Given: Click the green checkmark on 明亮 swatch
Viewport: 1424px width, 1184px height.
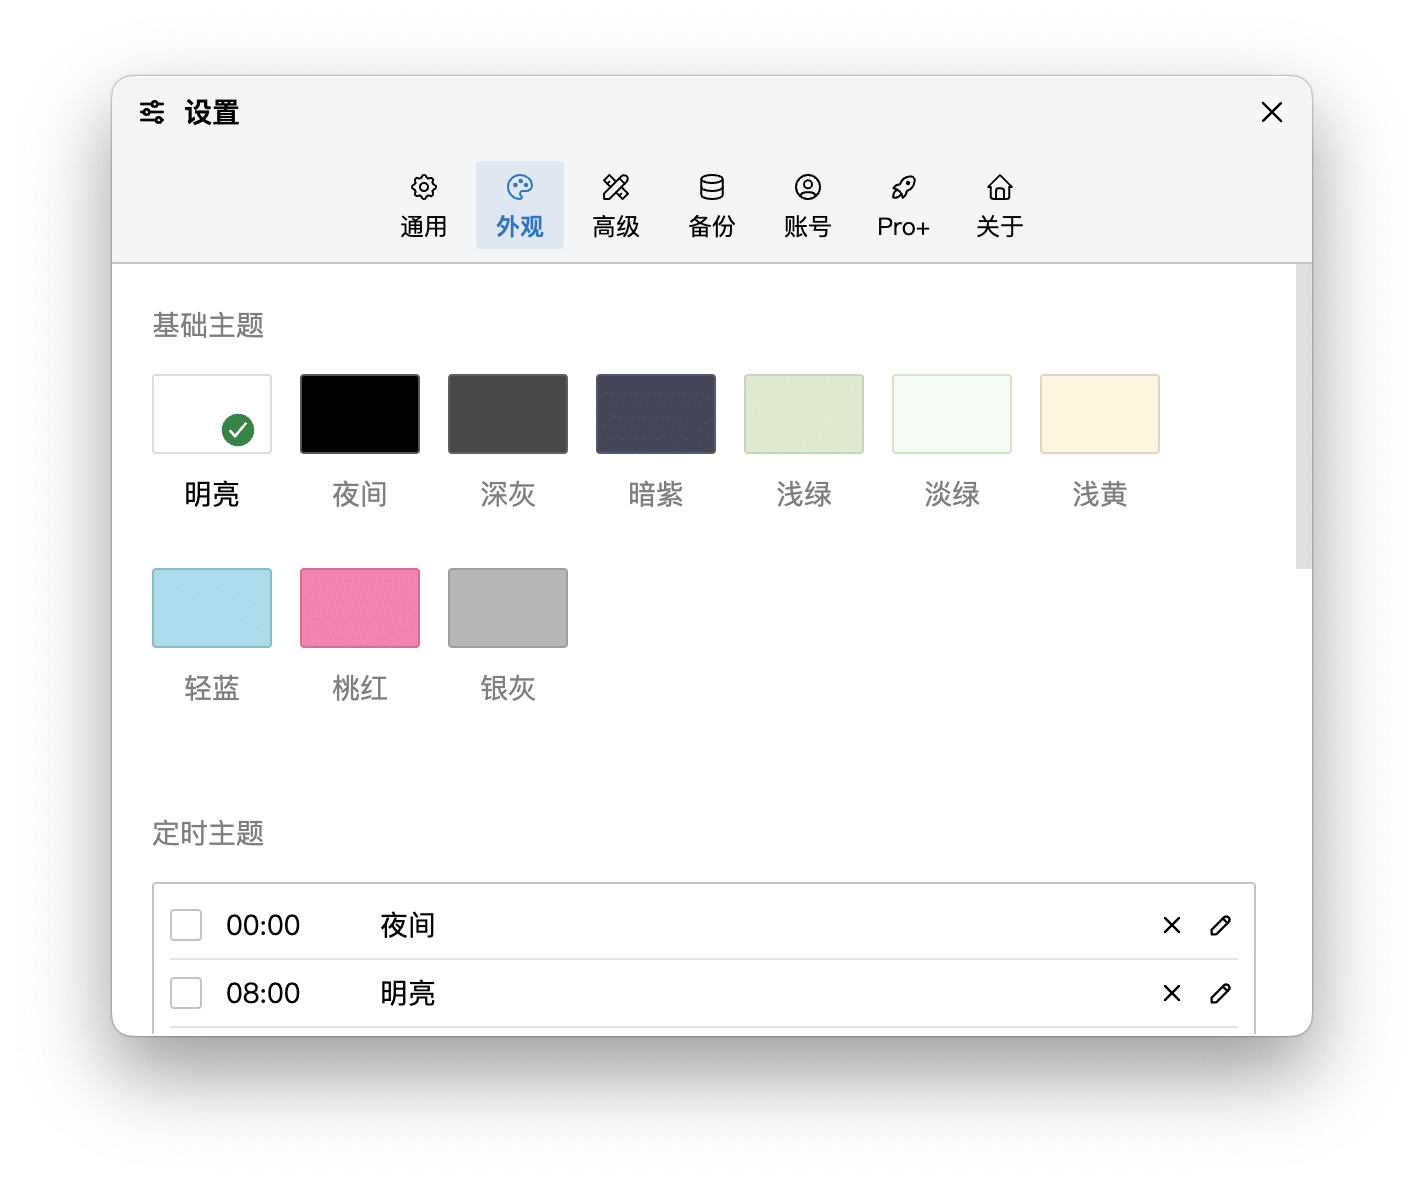Looking at the screenshot, I should click(238, 430).
